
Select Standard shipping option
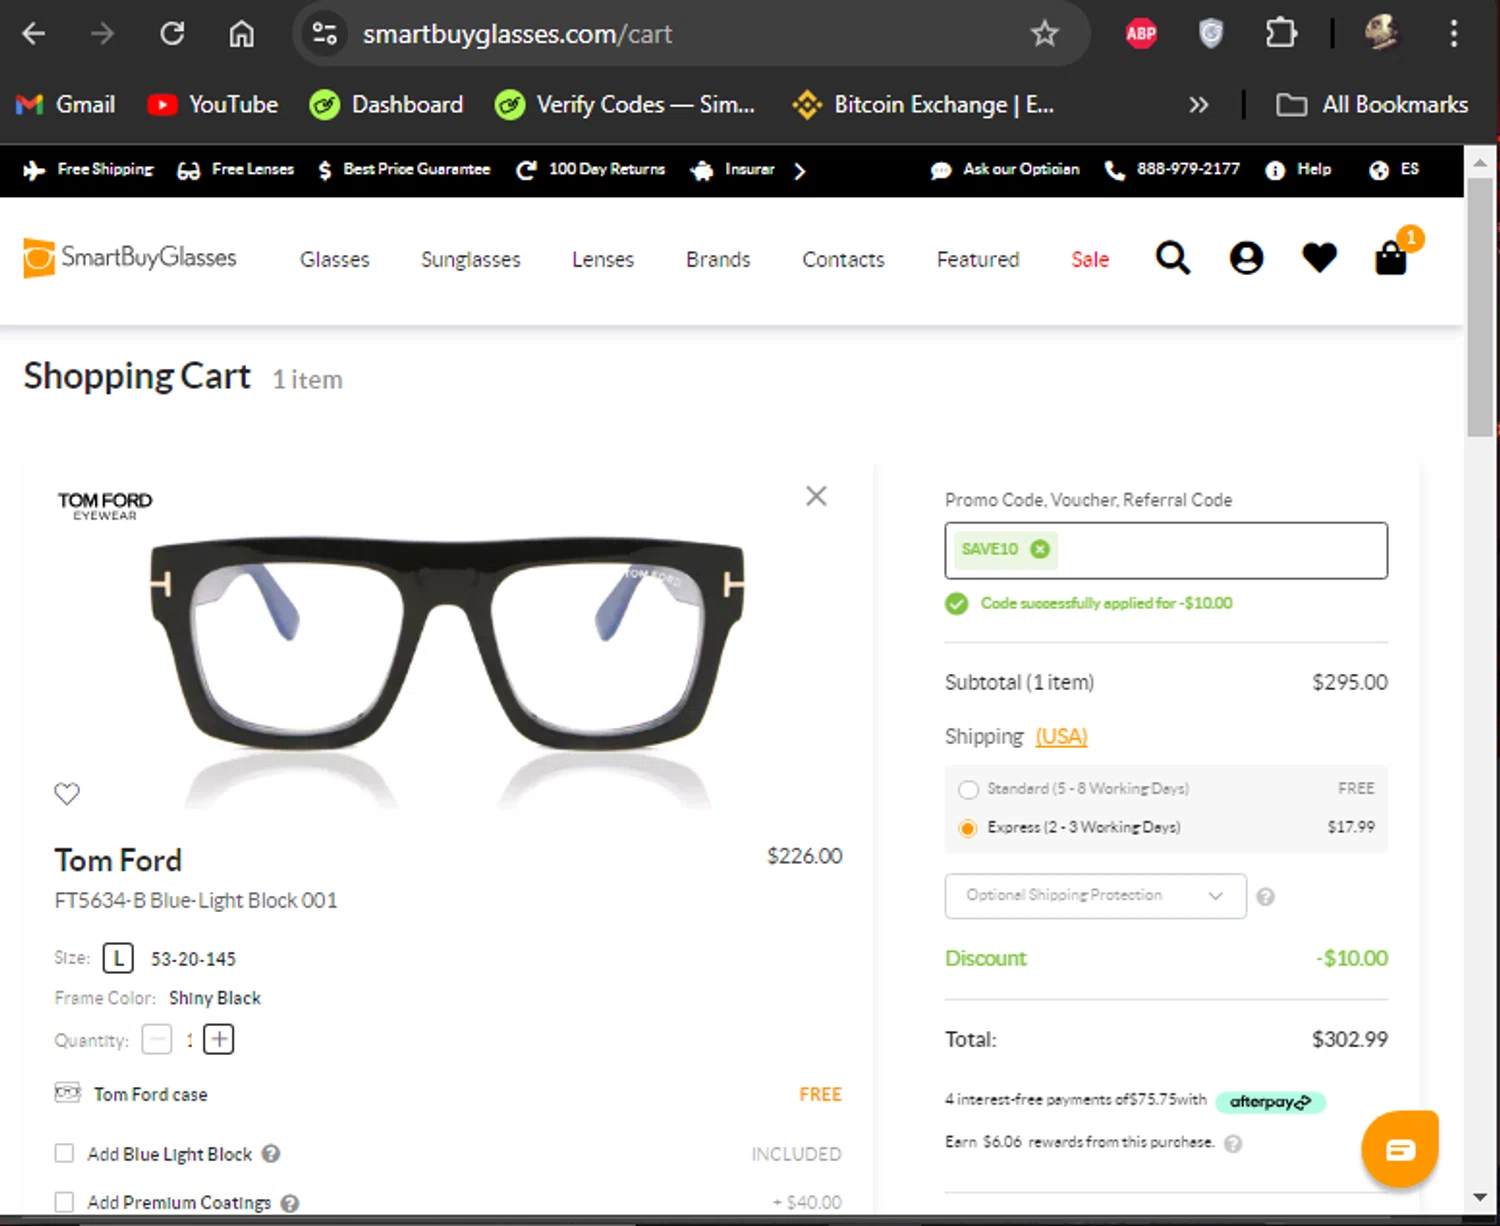967,790
